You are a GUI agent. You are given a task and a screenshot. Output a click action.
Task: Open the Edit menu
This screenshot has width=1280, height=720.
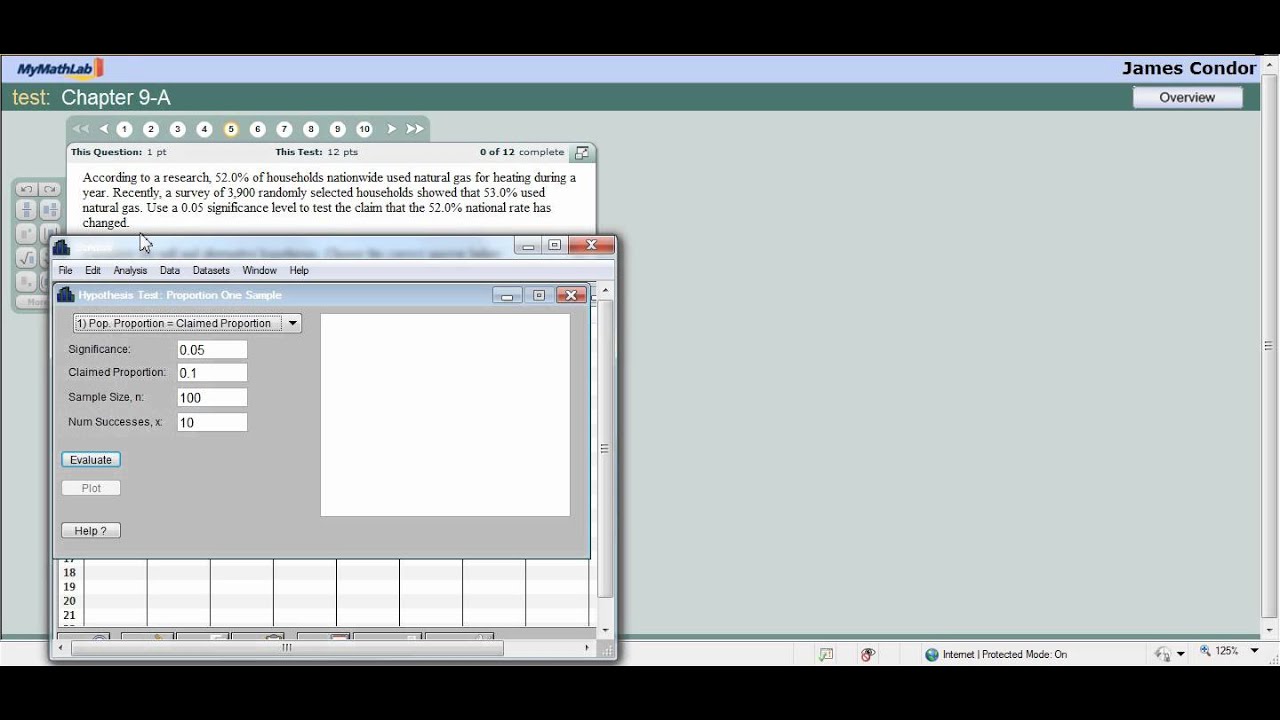point(93,270)
